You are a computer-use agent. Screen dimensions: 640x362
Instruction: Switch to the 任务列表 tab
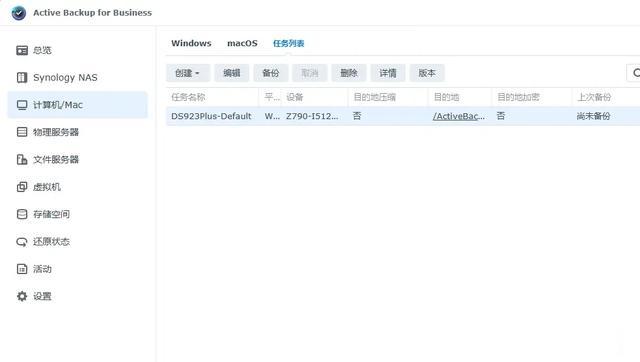(x=289, y=43)
